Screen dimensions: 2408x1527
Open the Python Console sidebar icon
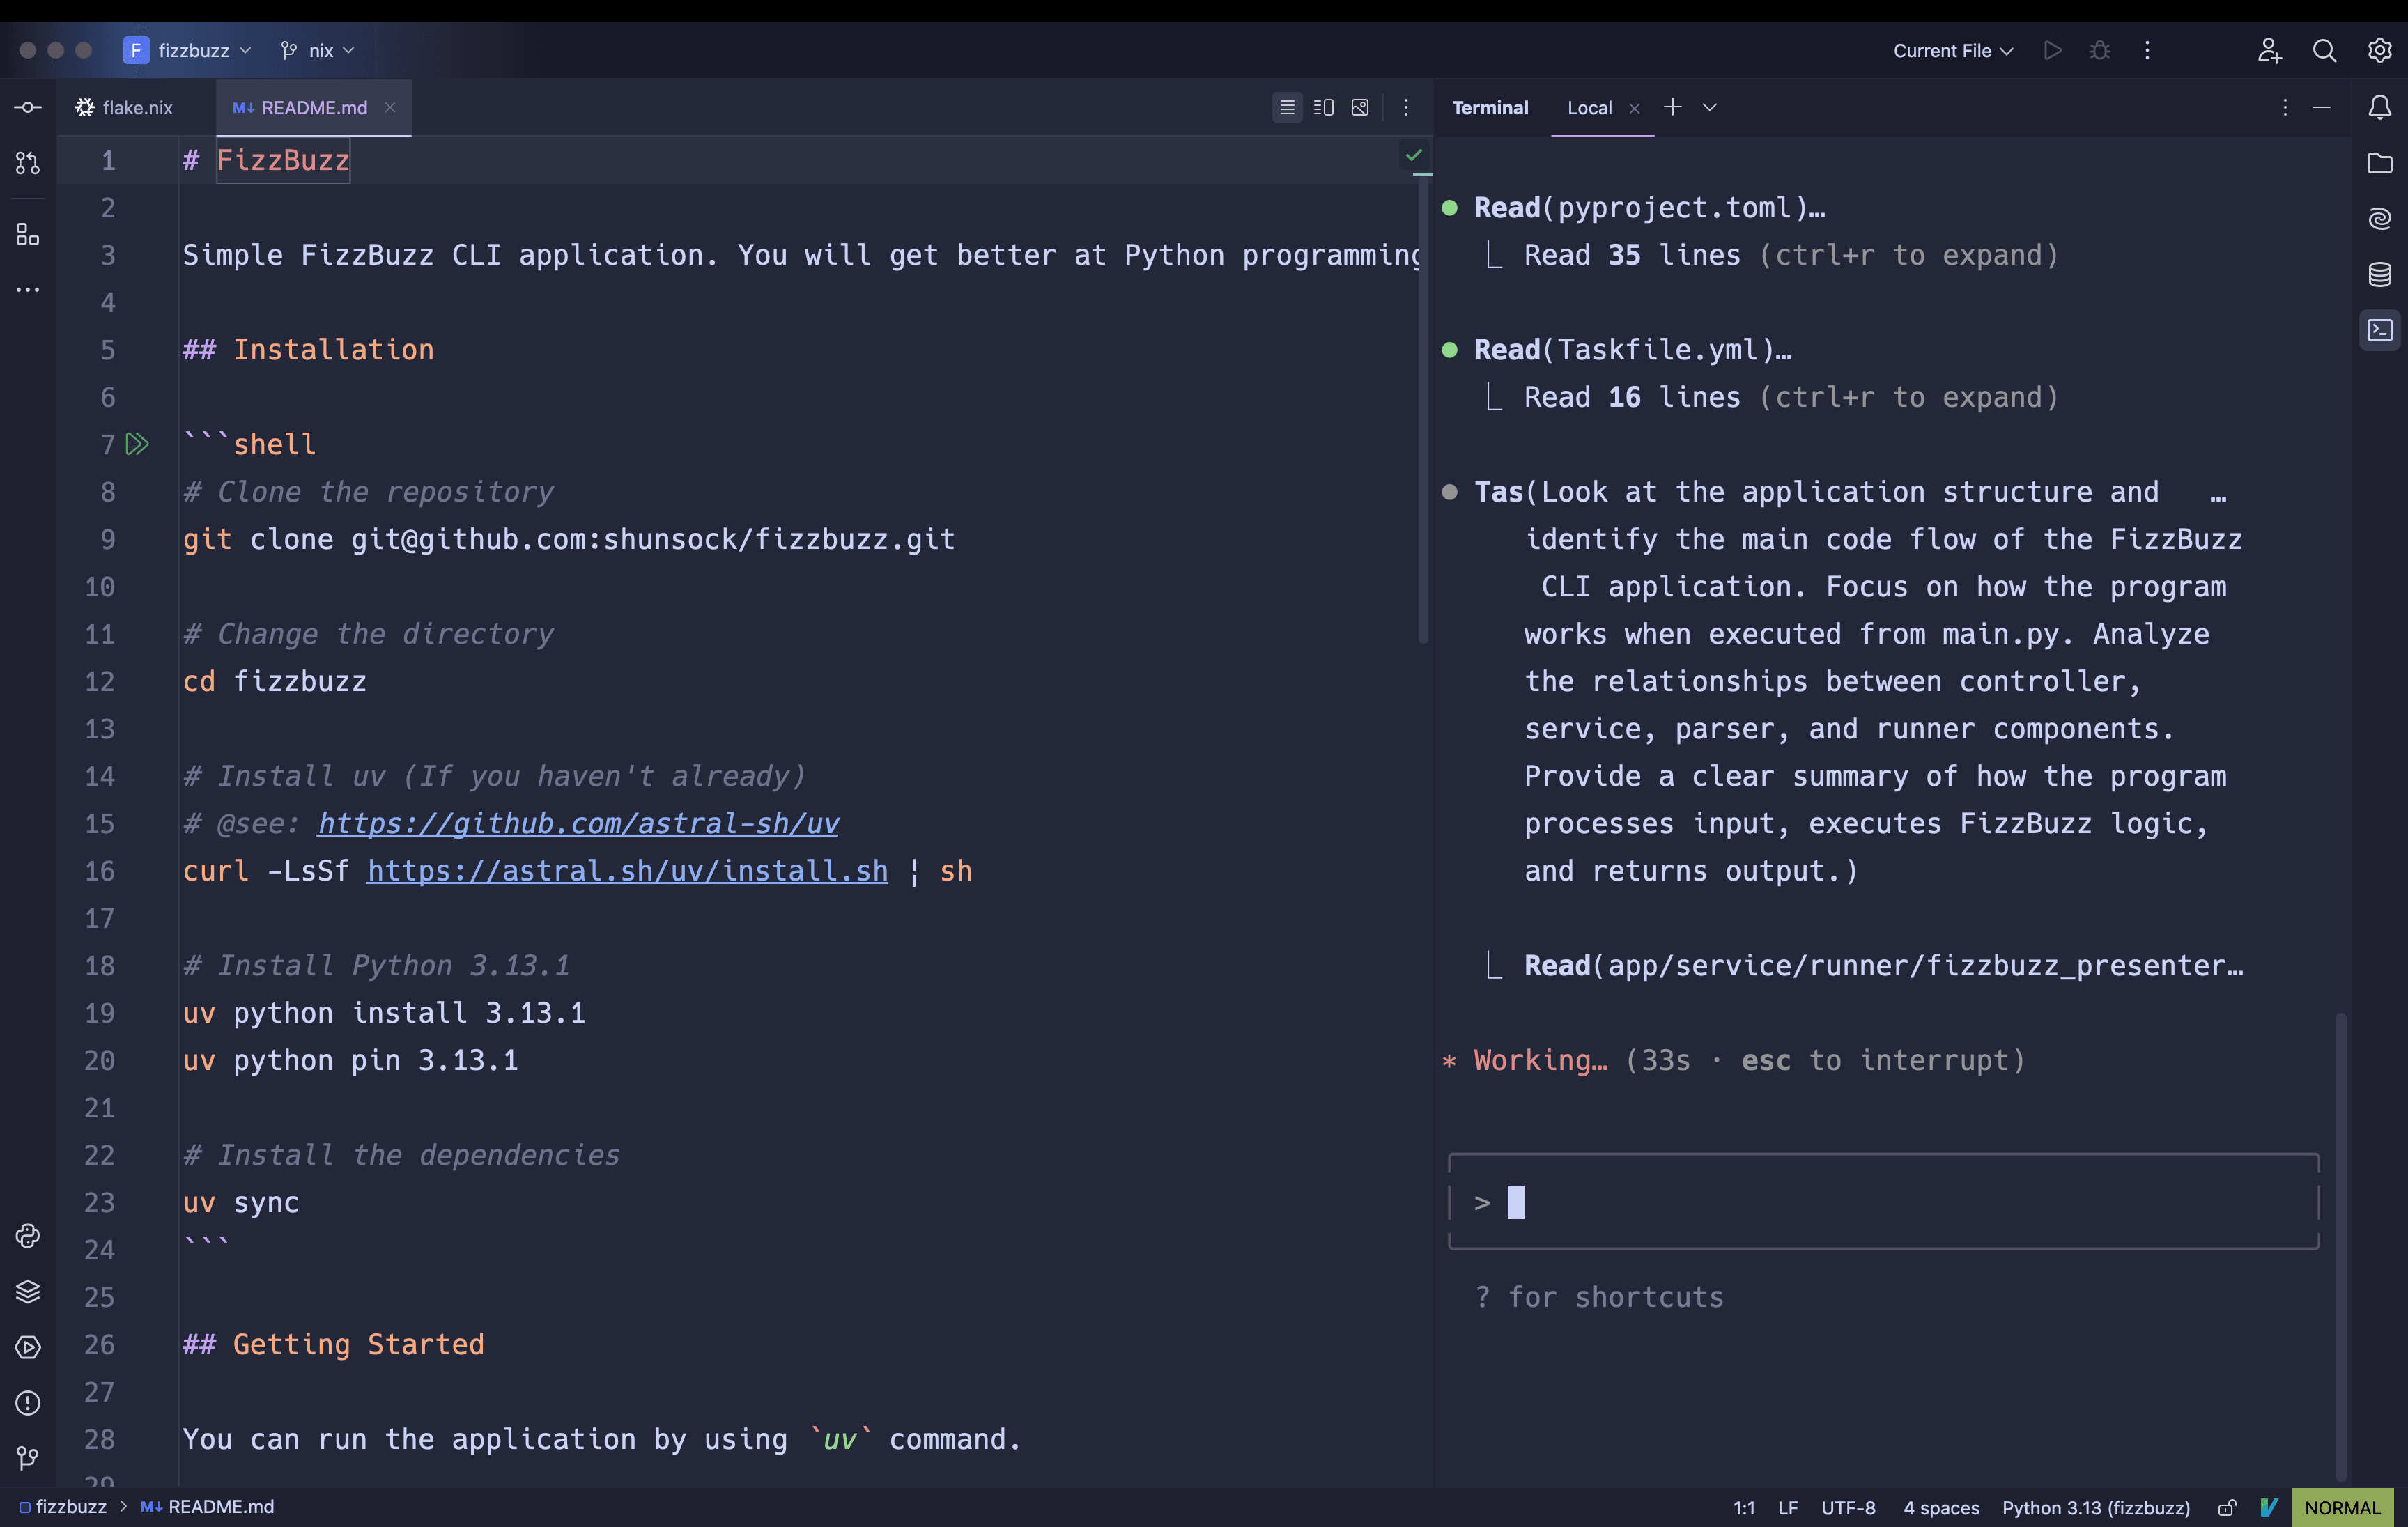point(28,1236)
